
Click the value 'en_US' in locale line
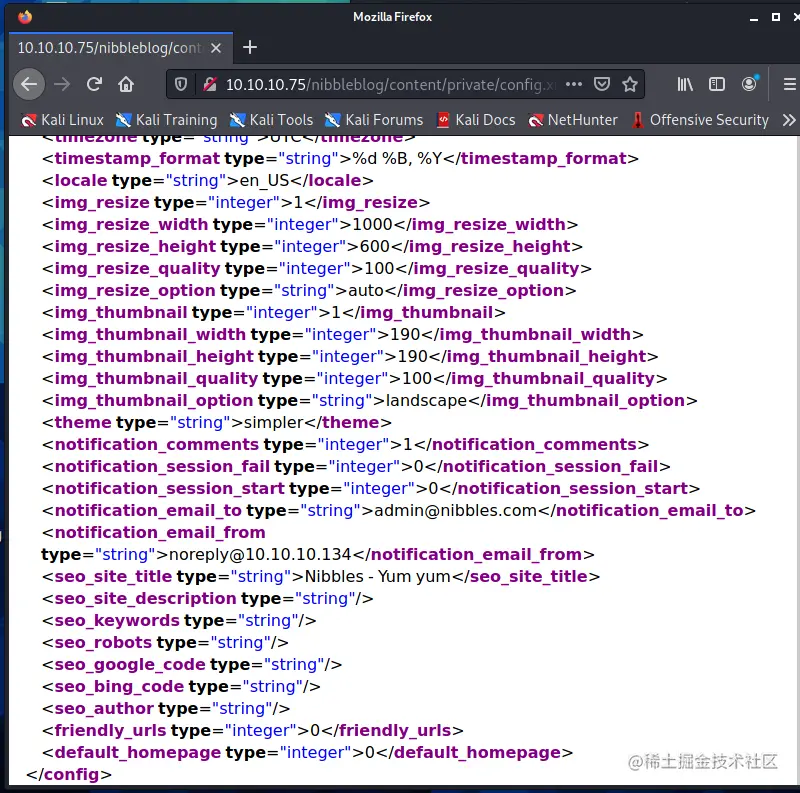tap(264, 181)
